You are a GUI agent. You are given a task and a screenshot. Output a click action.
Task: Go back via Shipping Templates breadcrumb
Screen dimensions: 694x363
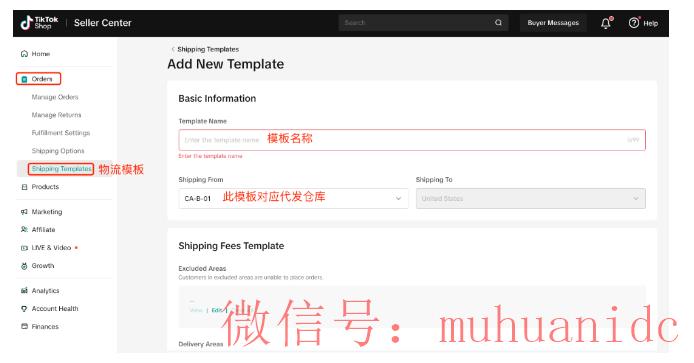click(208, 49)
